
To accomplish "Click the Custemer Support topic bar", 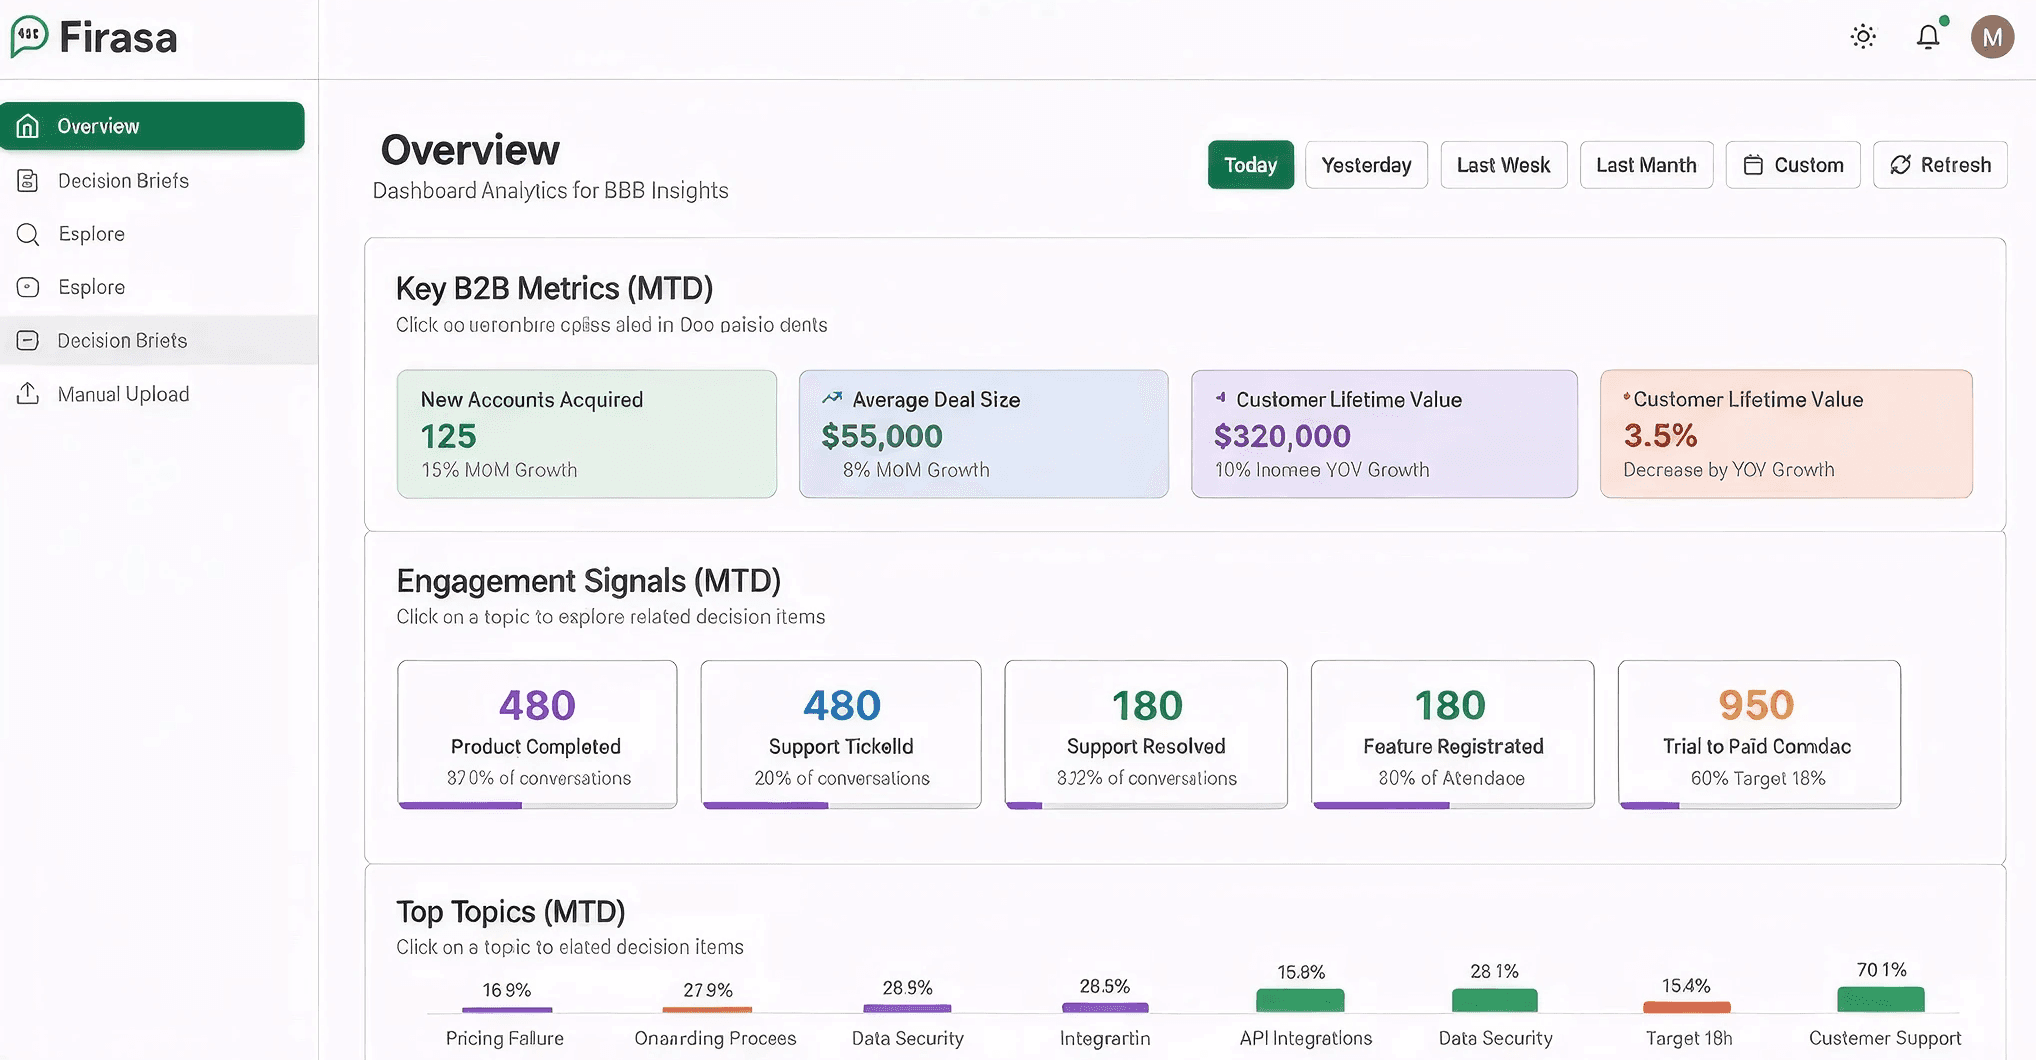I will coord(1881,999).
